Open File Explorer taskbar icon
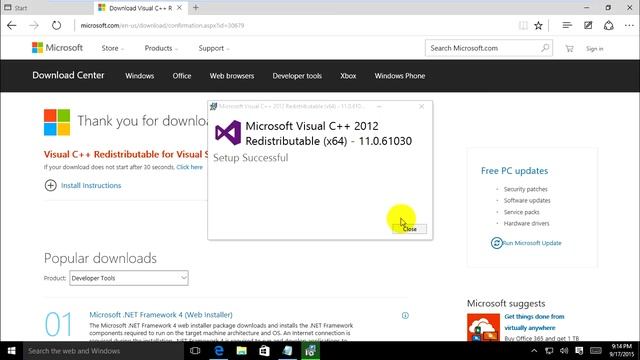 (x=242, y=351)
